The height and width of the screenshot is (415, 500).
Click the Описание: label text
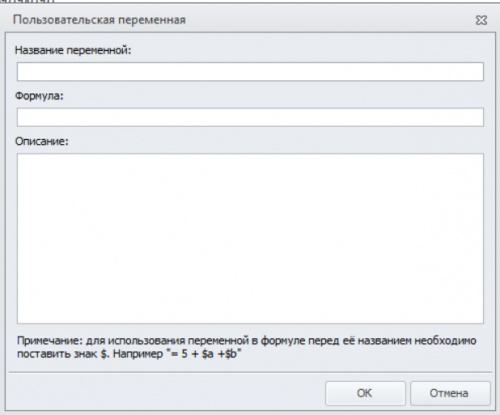42,141
